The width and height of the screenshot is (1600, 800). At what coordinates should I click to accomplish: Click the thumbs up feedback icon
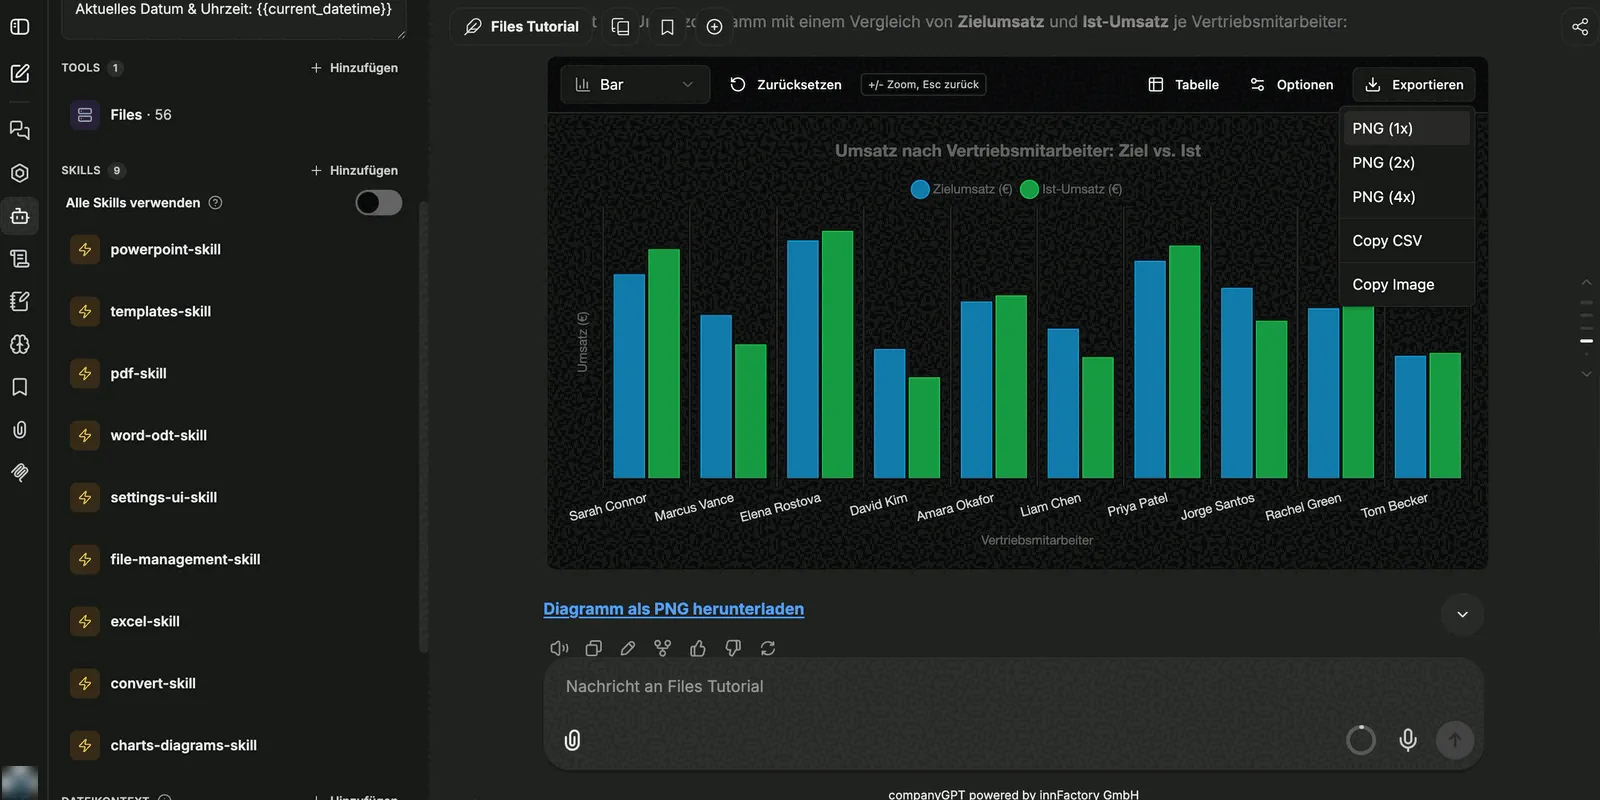698,648
